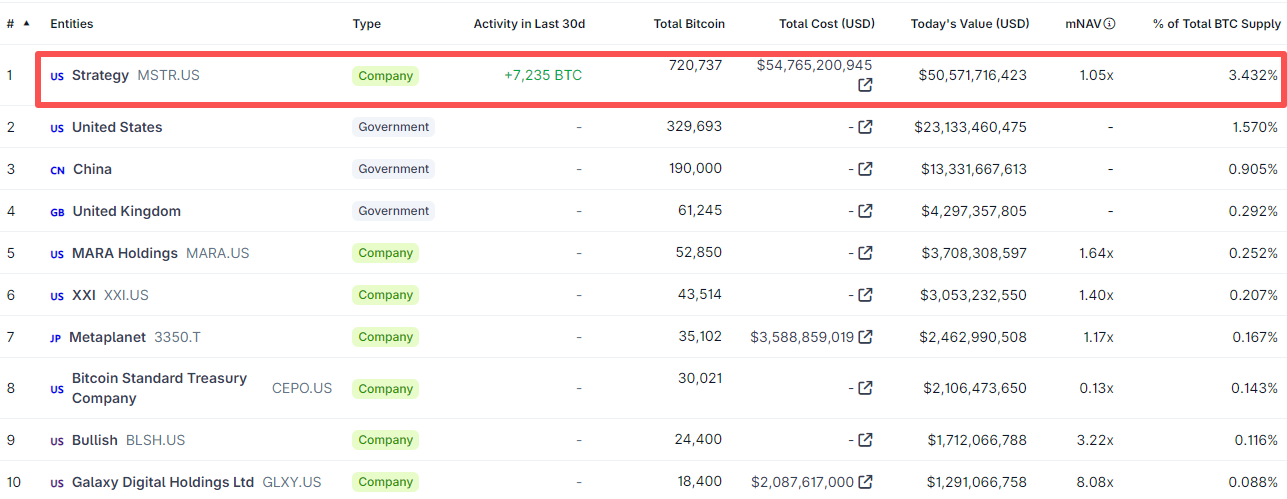Sort by % of Total BTC Supply header
The image size is (1287, 499).
pos(1216,23)
